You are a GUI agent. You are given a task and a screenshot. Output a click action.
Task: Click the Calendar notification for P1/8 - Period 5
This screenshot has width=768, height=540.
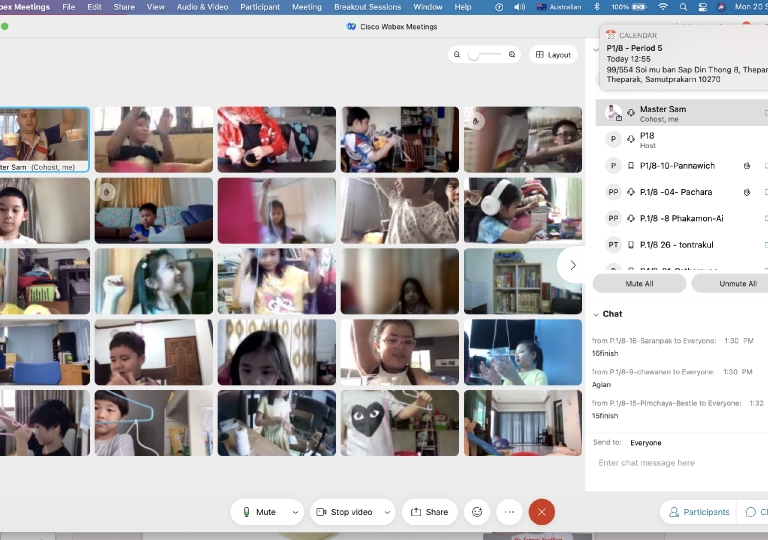(684, 58)
